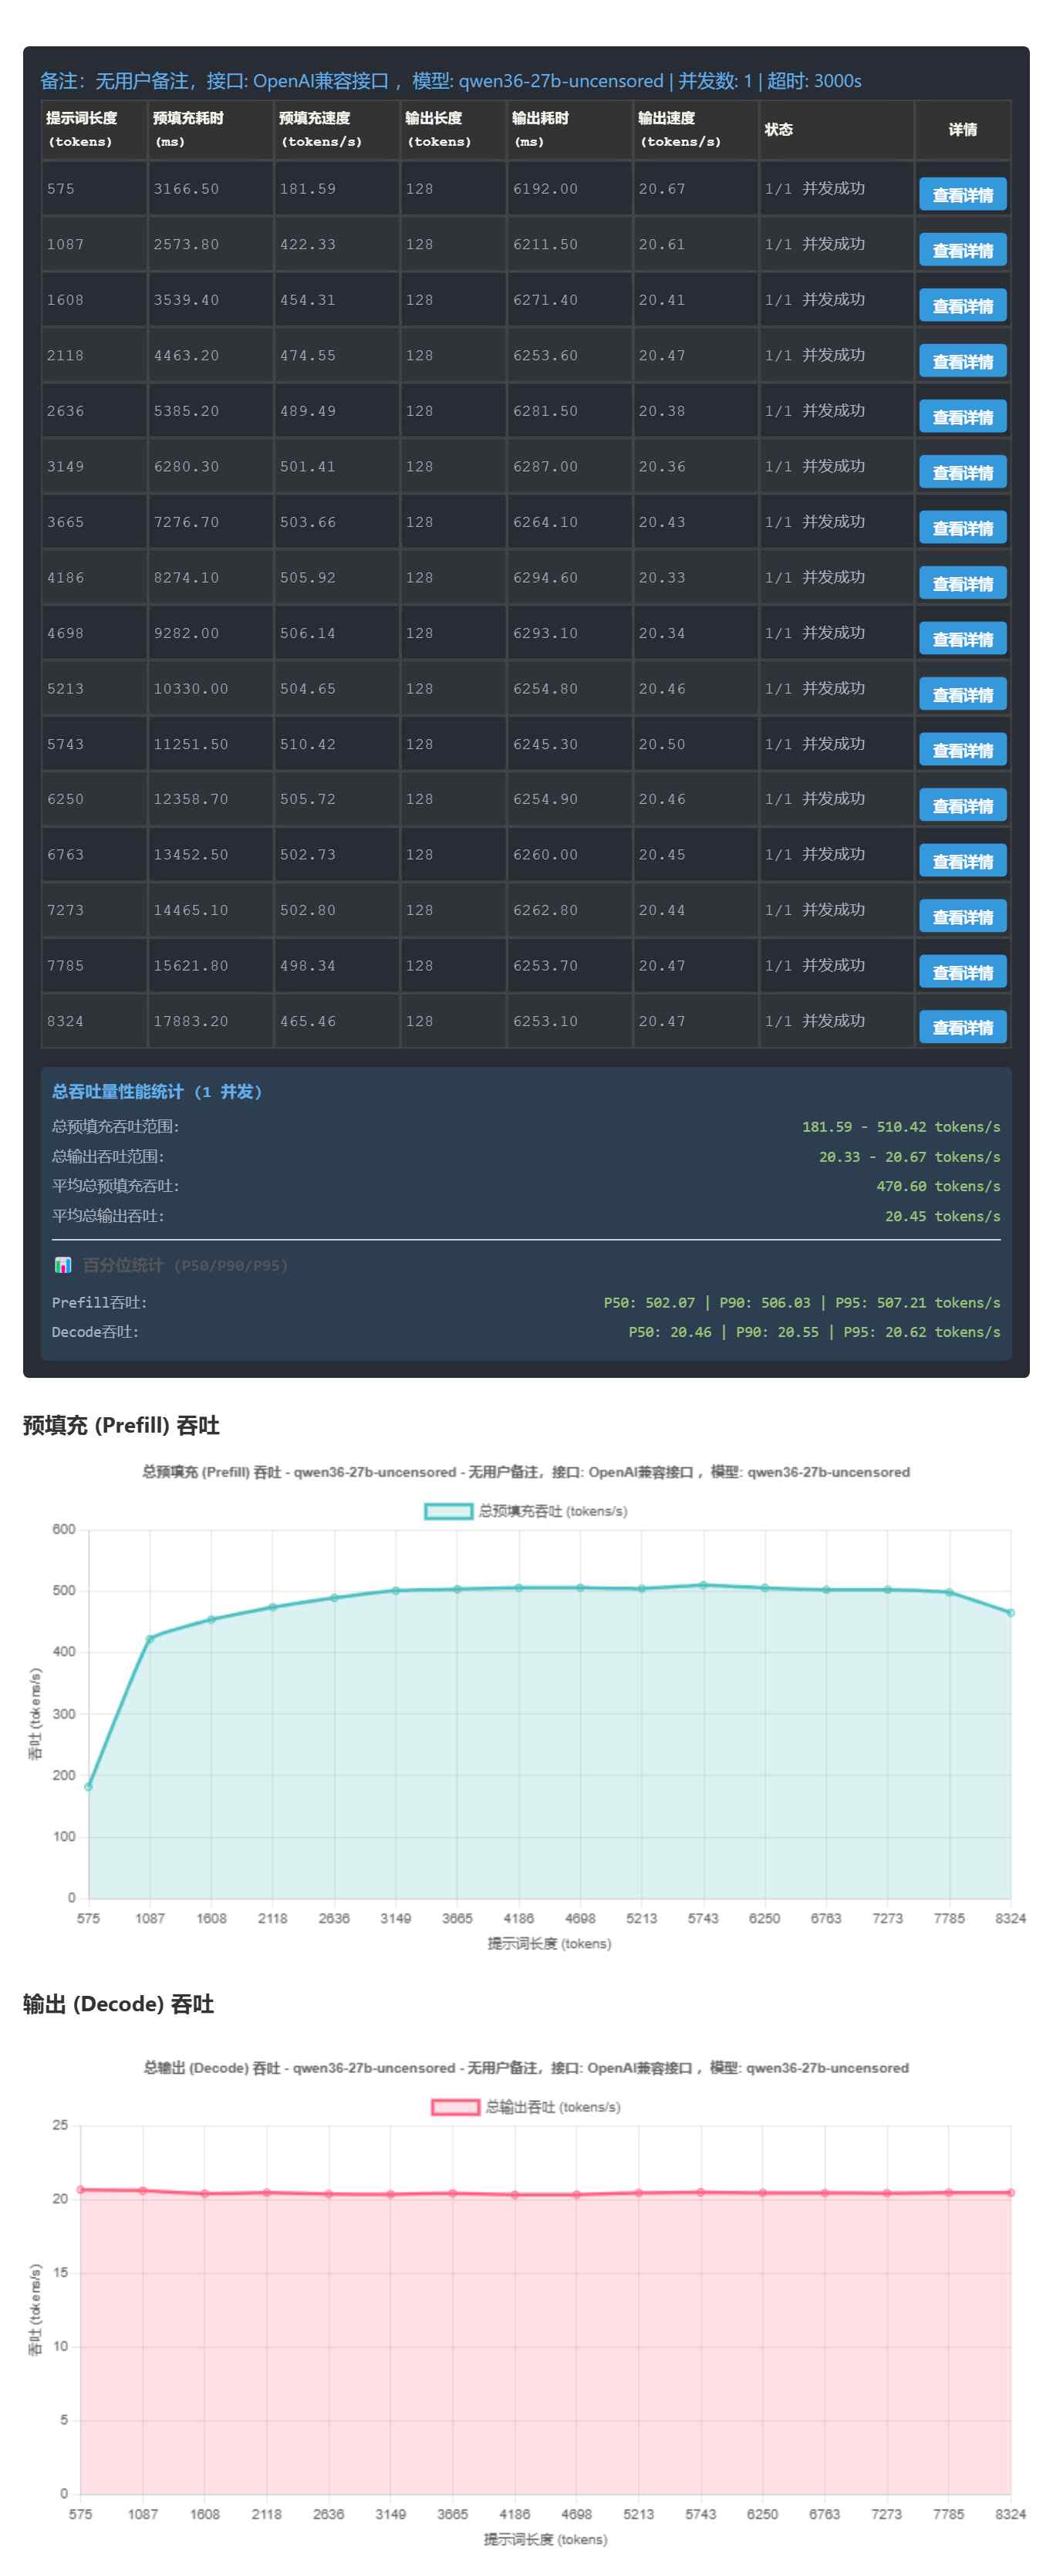Show details for the 6763 tokens row
Viewport: 1053px width, 2576px height.
point(962,861)
